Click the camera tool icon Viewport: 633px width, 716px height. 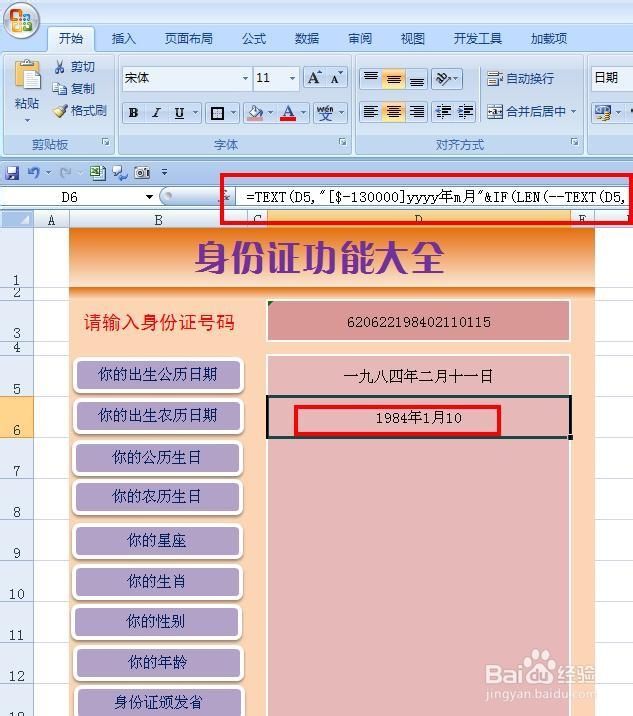click(142, 173)
